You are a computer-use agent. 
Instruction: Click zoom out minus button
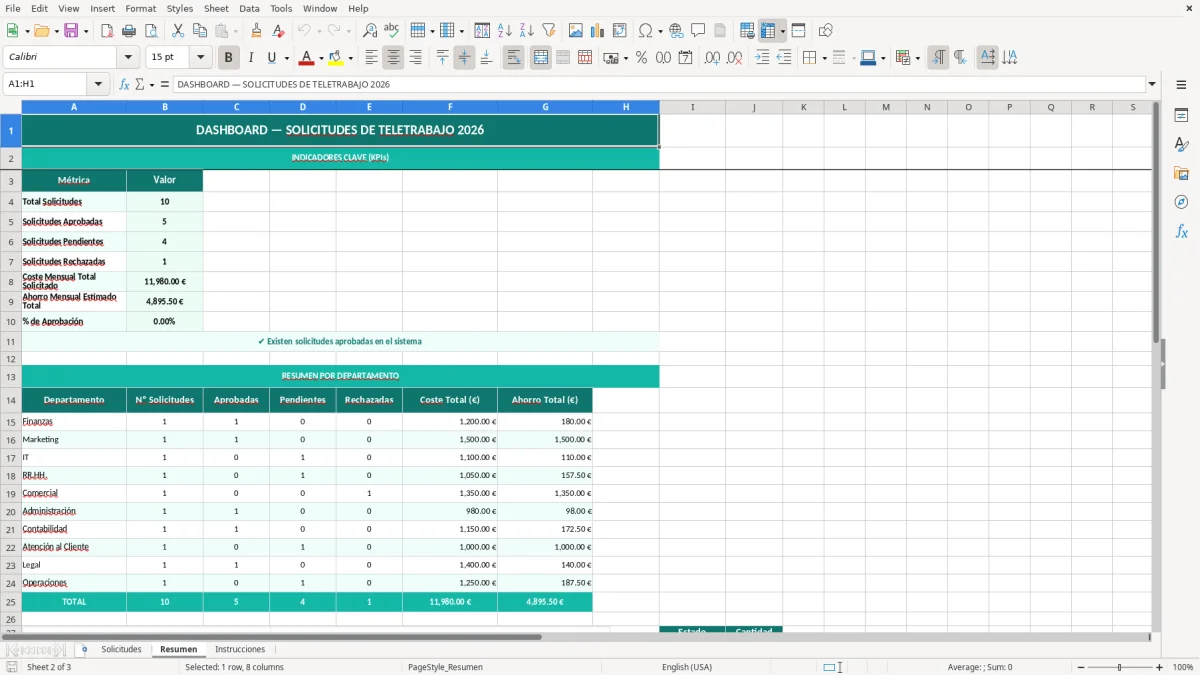tap(1081, 667)
